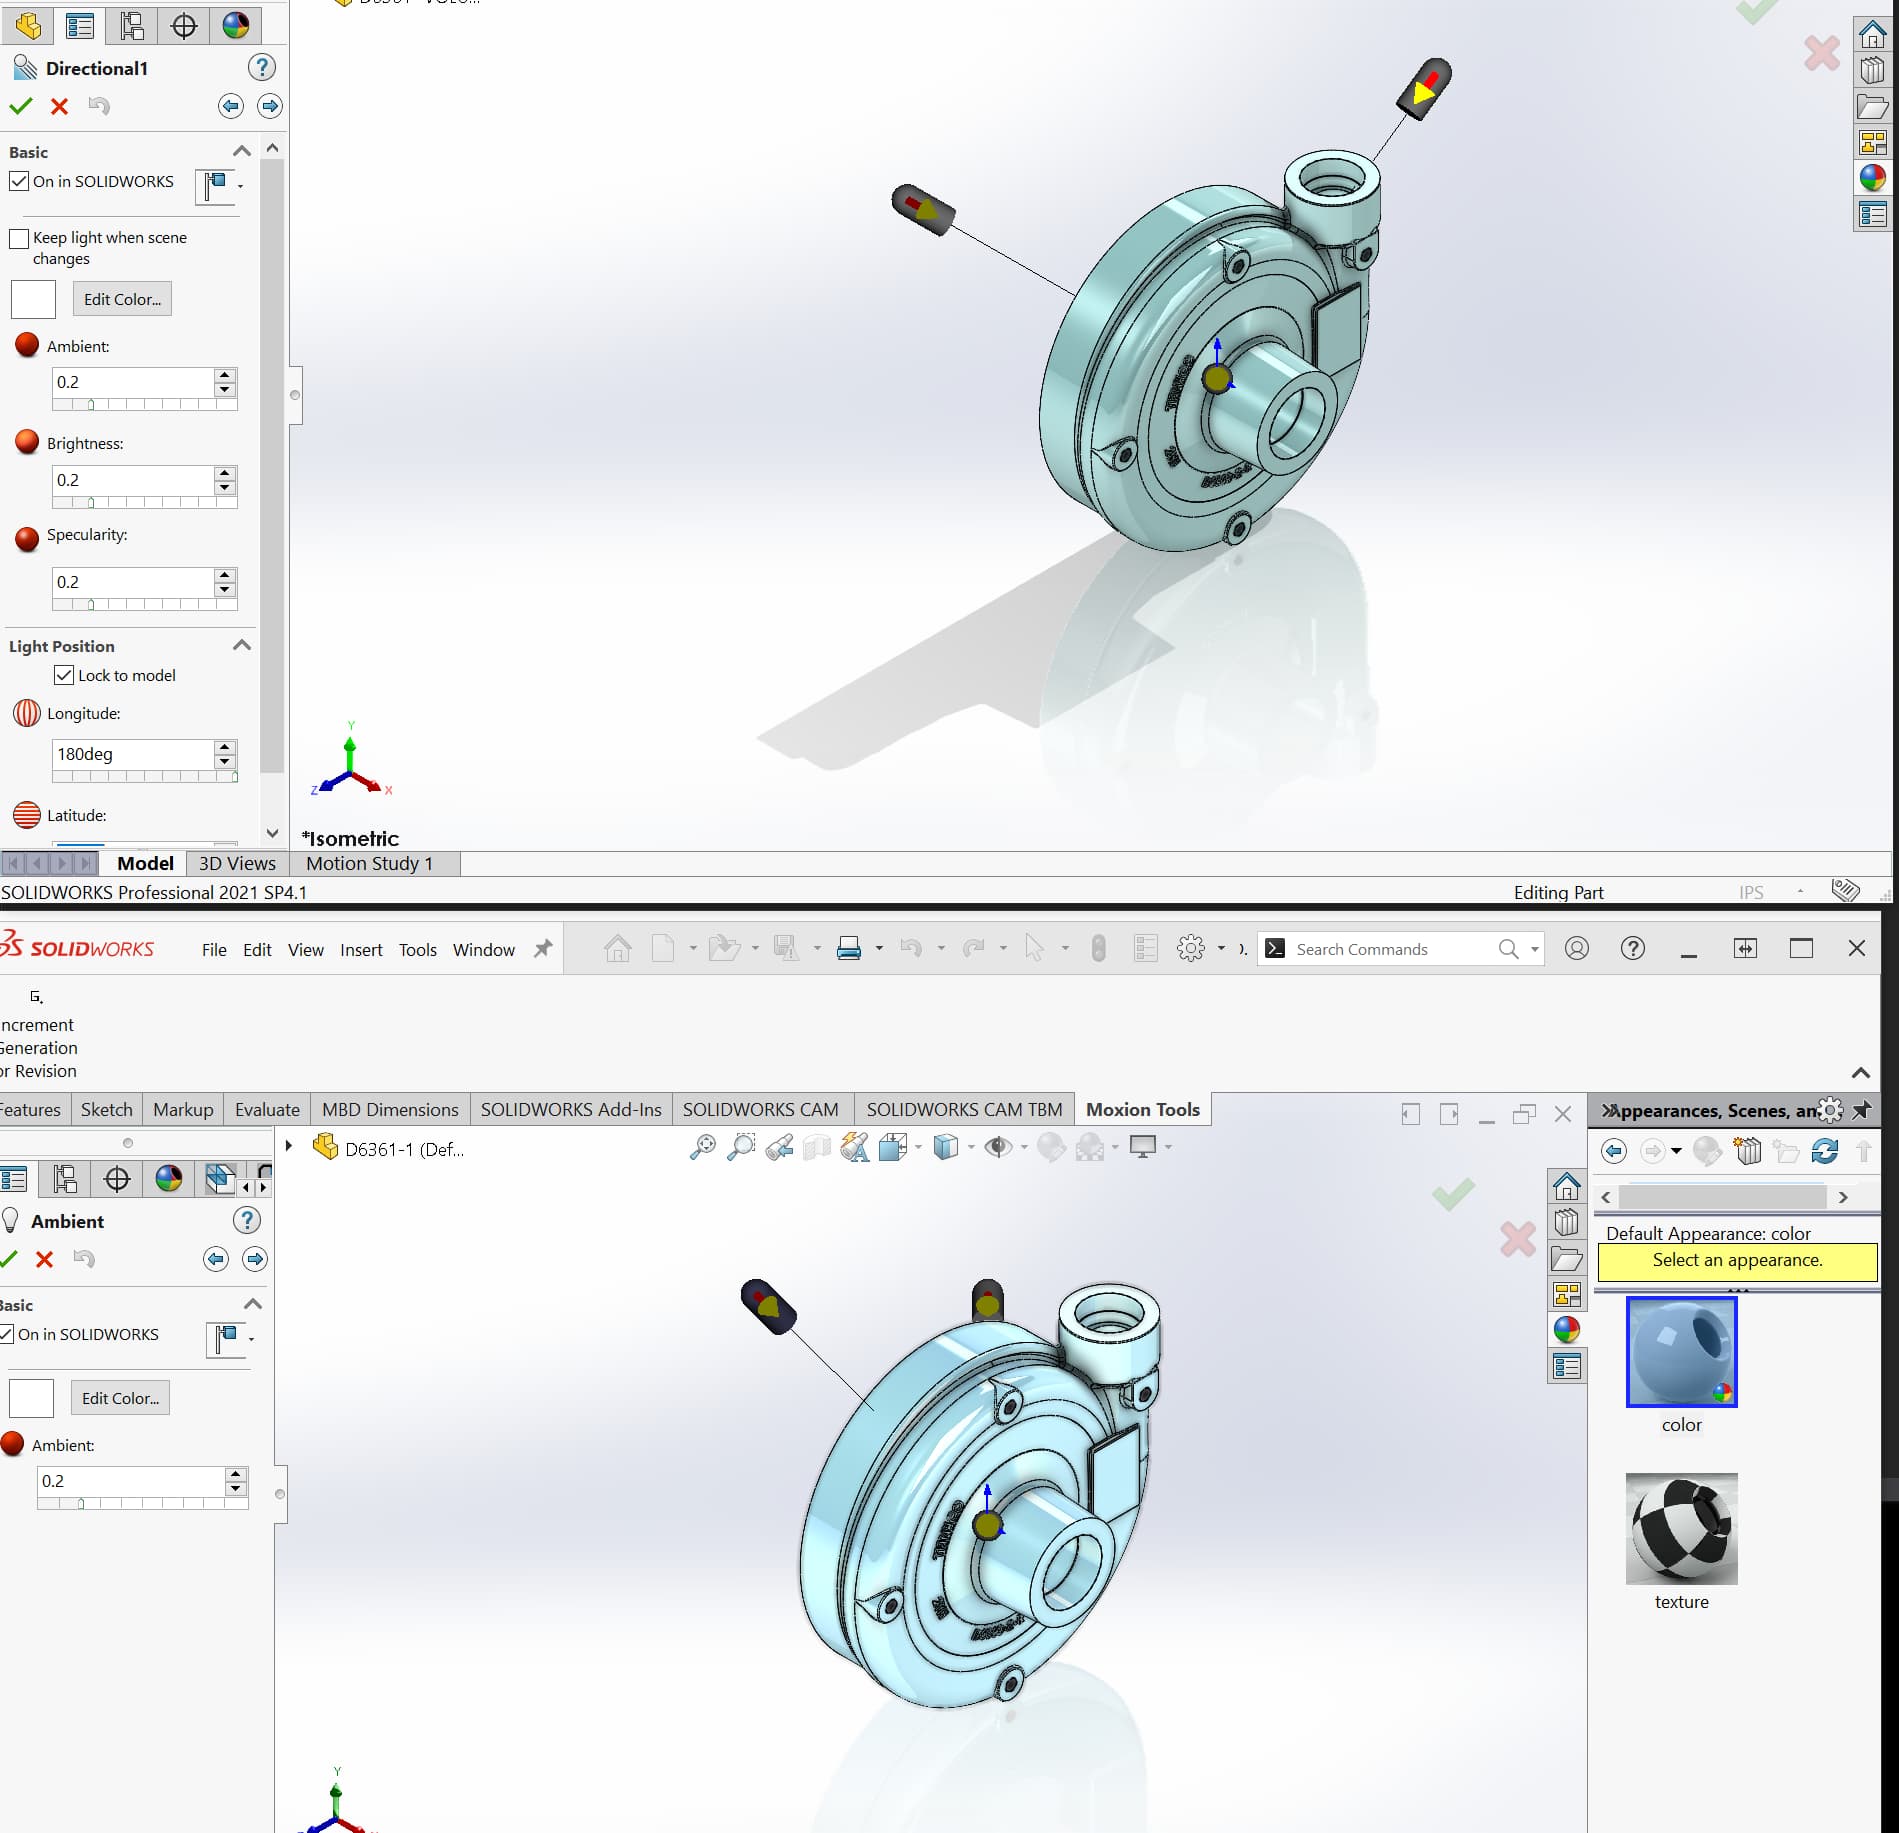
Task: Switch to the Evaluate tab
Action: 267,1109
